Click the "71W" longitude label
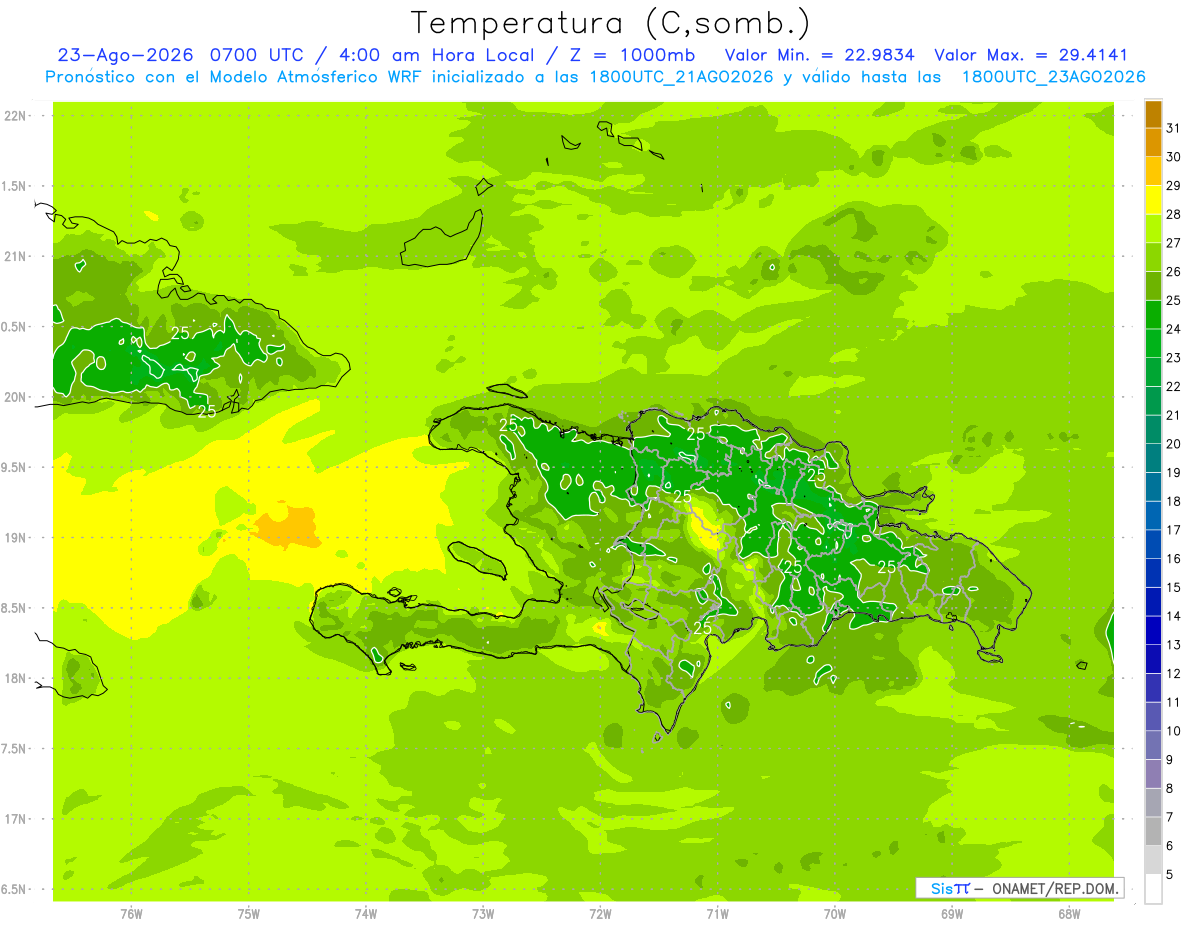 [717, 913]
